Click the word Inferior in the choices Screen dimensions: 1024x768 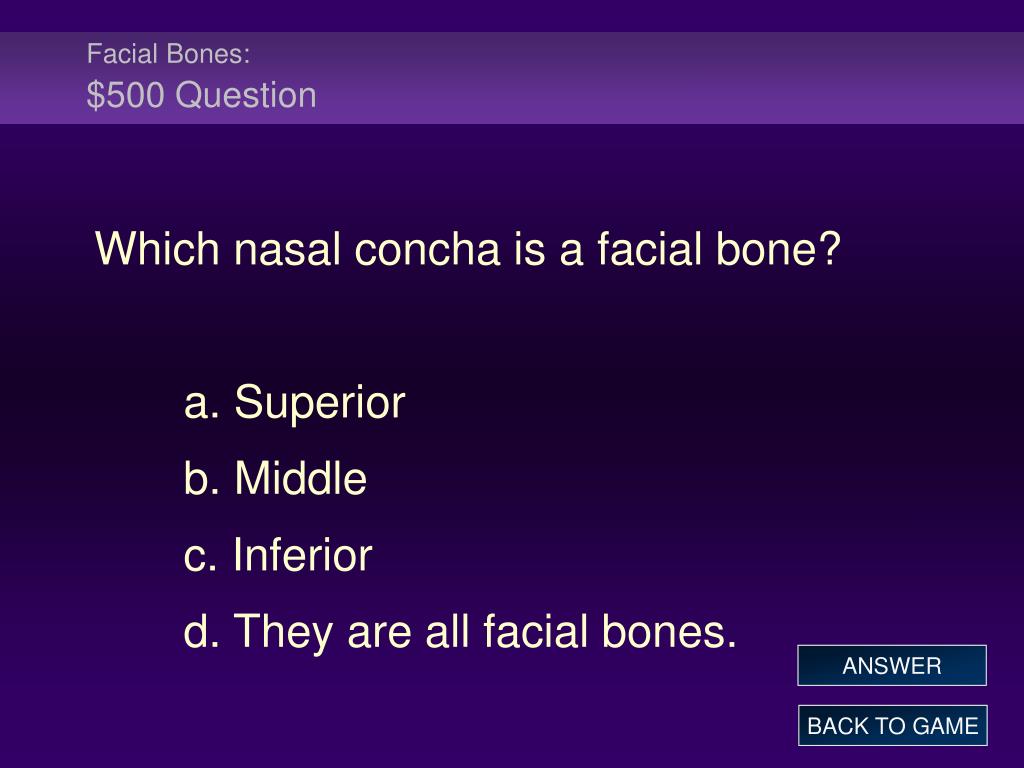tap(303, 555)
